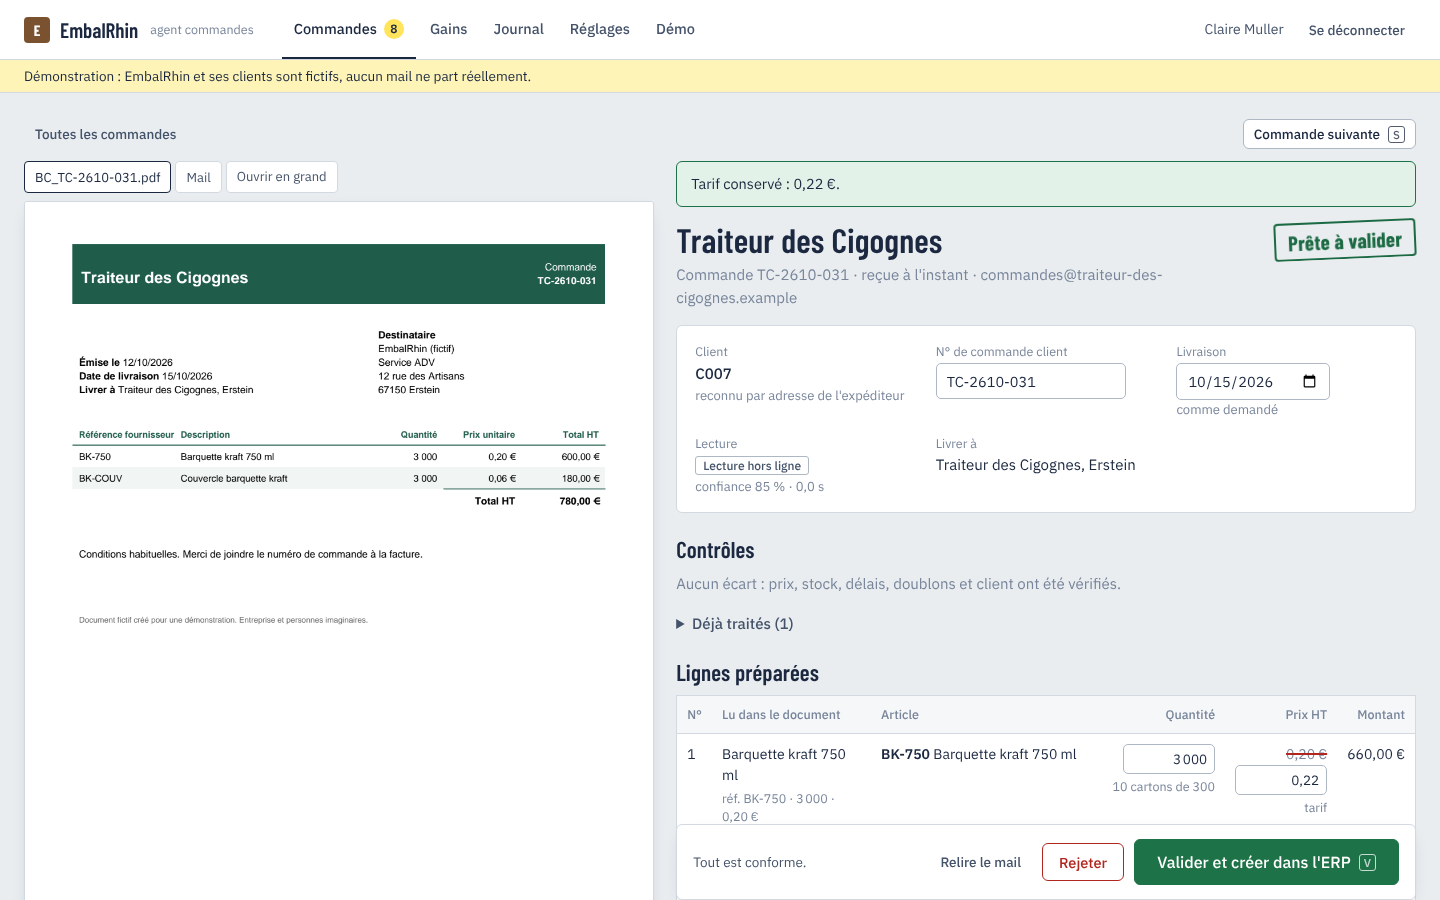Click Traiteur des Cigognes, Erstein delivery address
Image resolution: width=1440 pixels, height=900 pixels.
[1035, 465]
